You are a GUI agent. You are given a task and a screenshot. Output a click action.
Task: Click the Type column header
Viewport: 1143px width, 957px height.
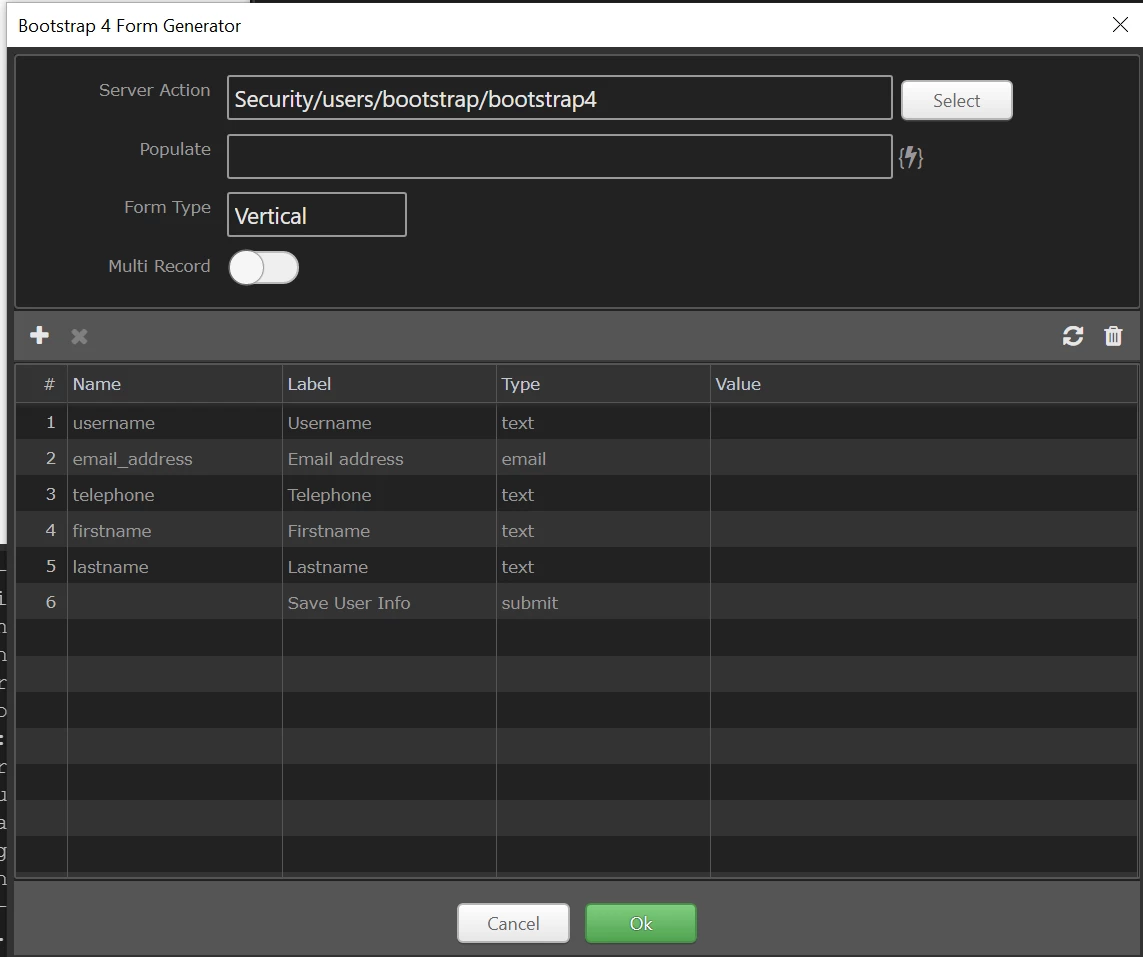point(603,384)
